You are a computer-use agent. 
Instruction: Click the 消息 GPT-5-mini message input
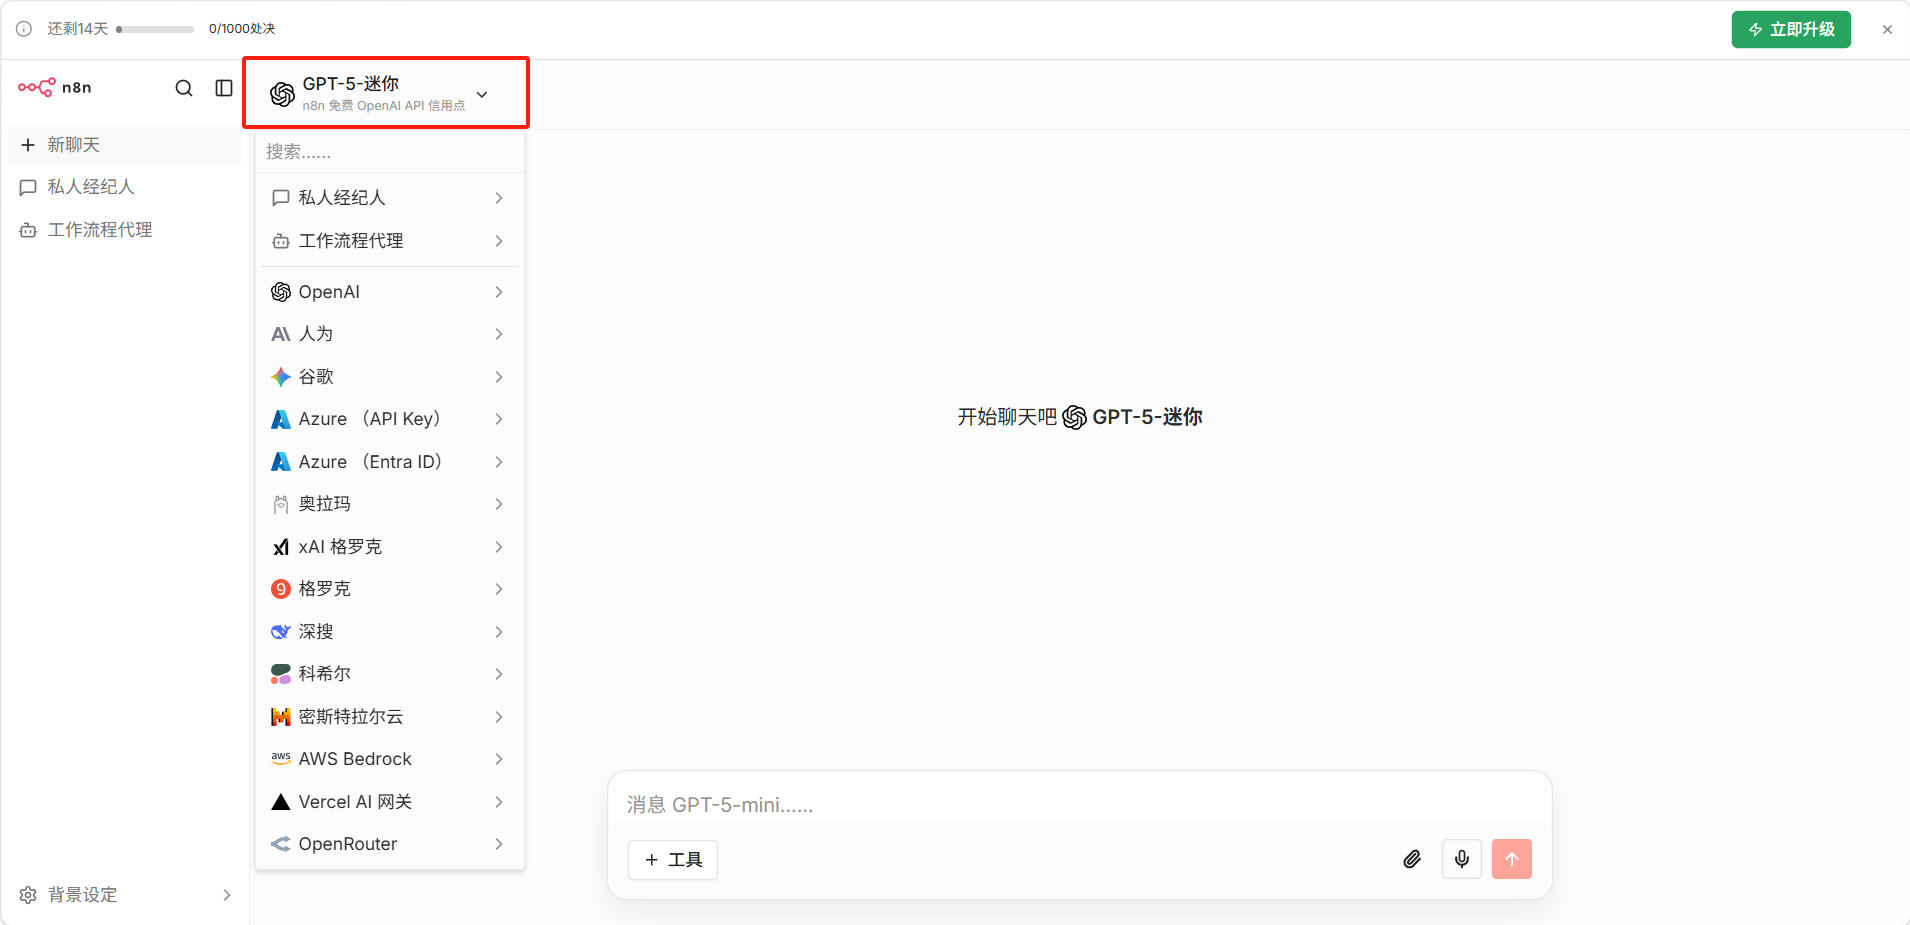pos(1079,805)
